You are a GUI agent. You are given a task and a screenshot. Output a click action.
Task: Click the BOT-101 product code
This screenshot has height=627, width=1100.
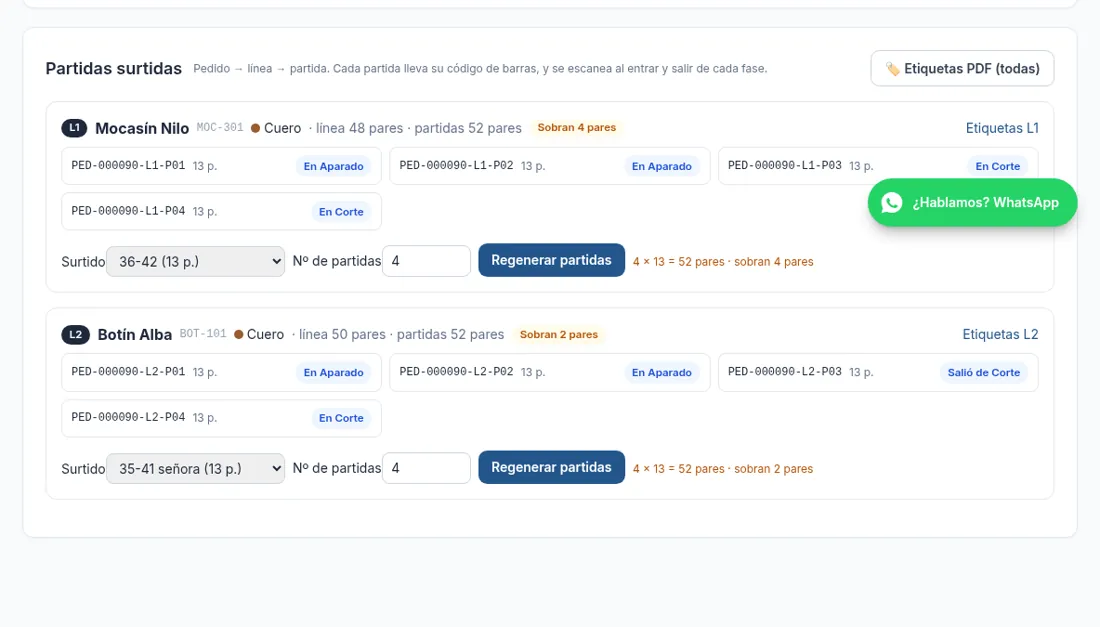click(203, 334)
